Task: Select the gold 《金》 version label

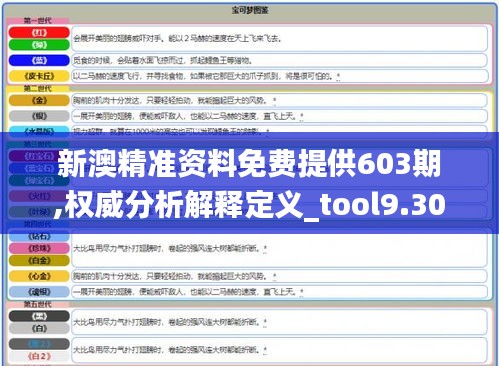Action: [39, 100]
